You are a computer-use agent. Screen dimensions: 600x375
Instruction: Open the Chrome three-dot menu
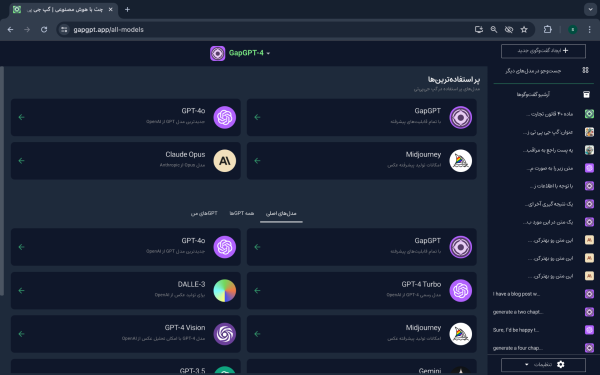[x=589, y=29]
